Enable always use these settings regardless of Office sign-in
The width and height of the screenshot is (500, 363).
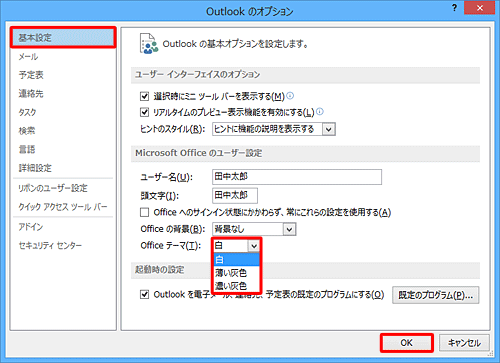[x=144, y=212]
